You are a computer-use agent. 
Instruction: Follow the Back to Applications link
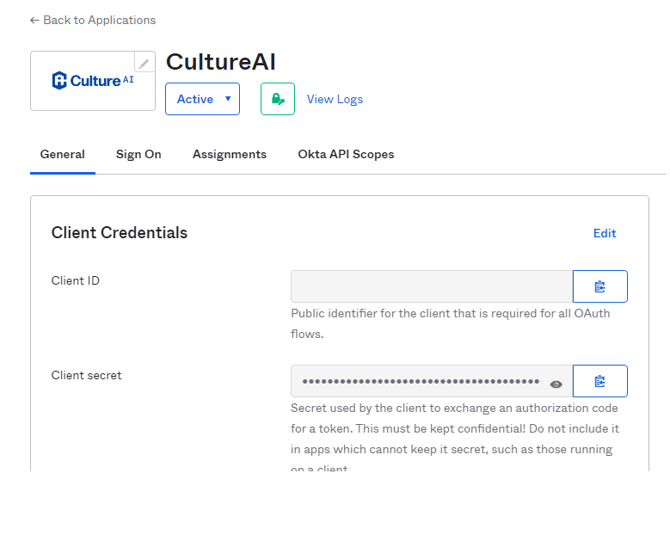pyautogui.click(x=99, y=20)
